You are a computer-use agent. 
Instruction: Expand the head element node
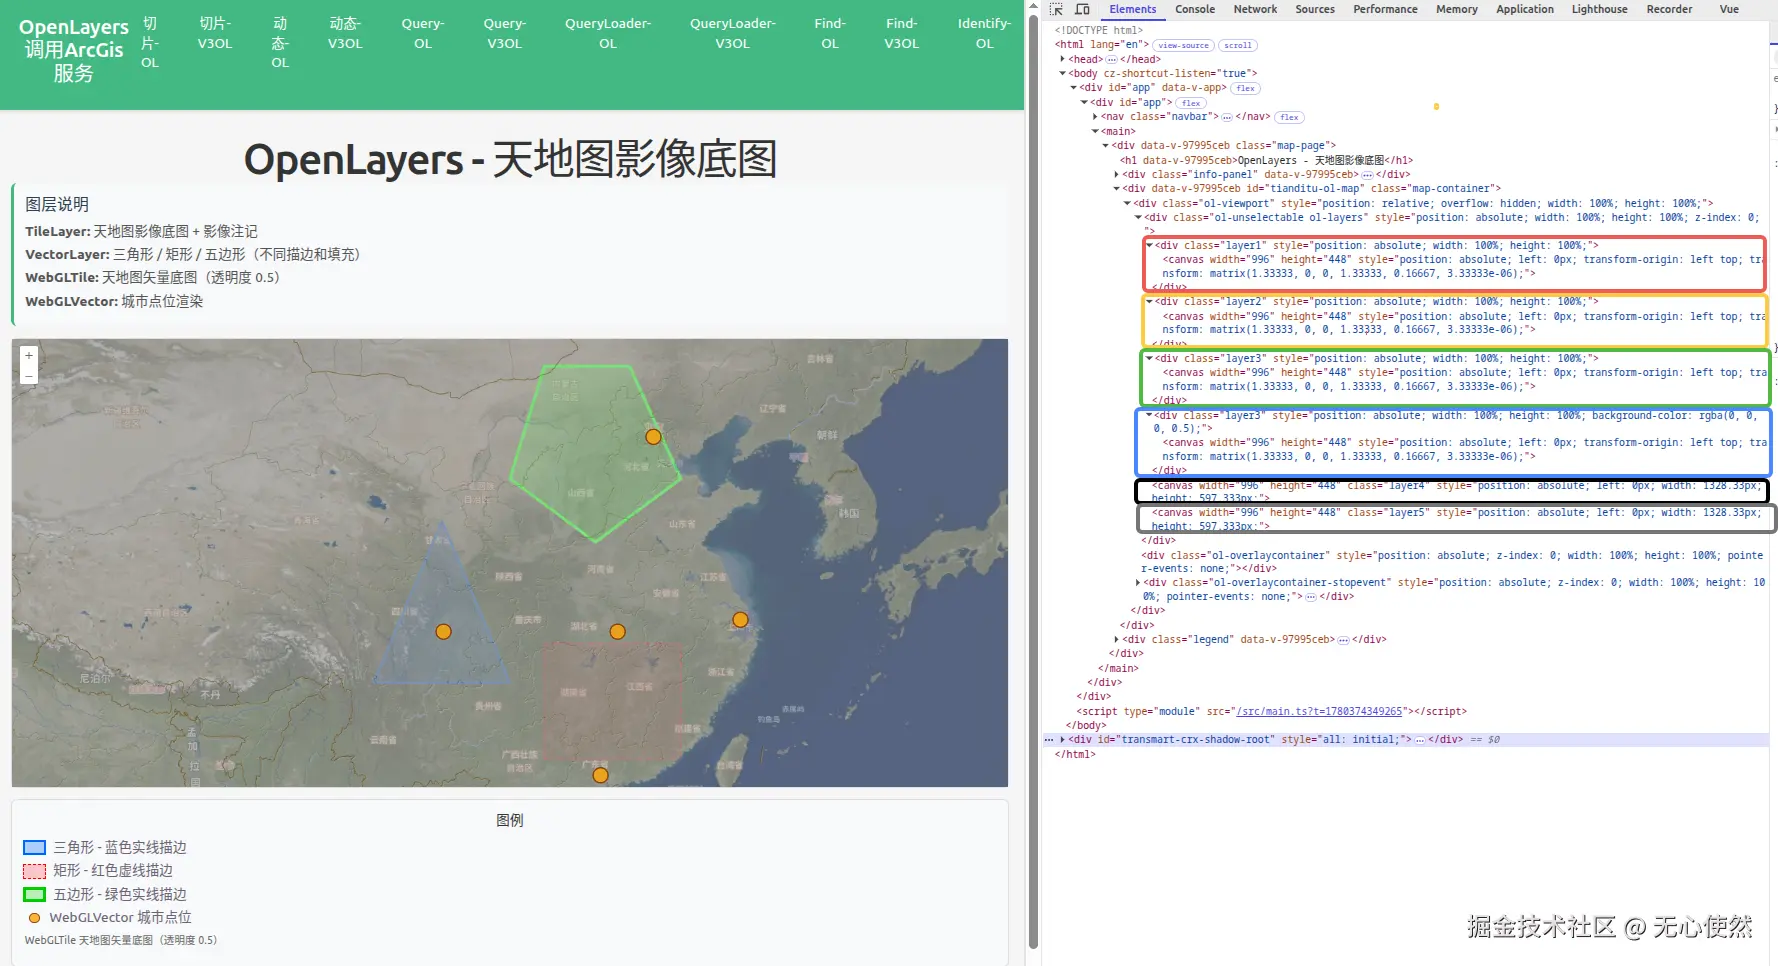1063,60
